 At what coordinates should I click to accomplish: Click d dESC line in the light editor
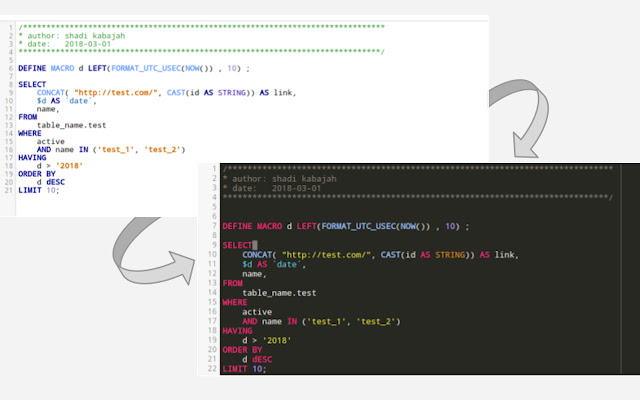click(x=51, y=182)
